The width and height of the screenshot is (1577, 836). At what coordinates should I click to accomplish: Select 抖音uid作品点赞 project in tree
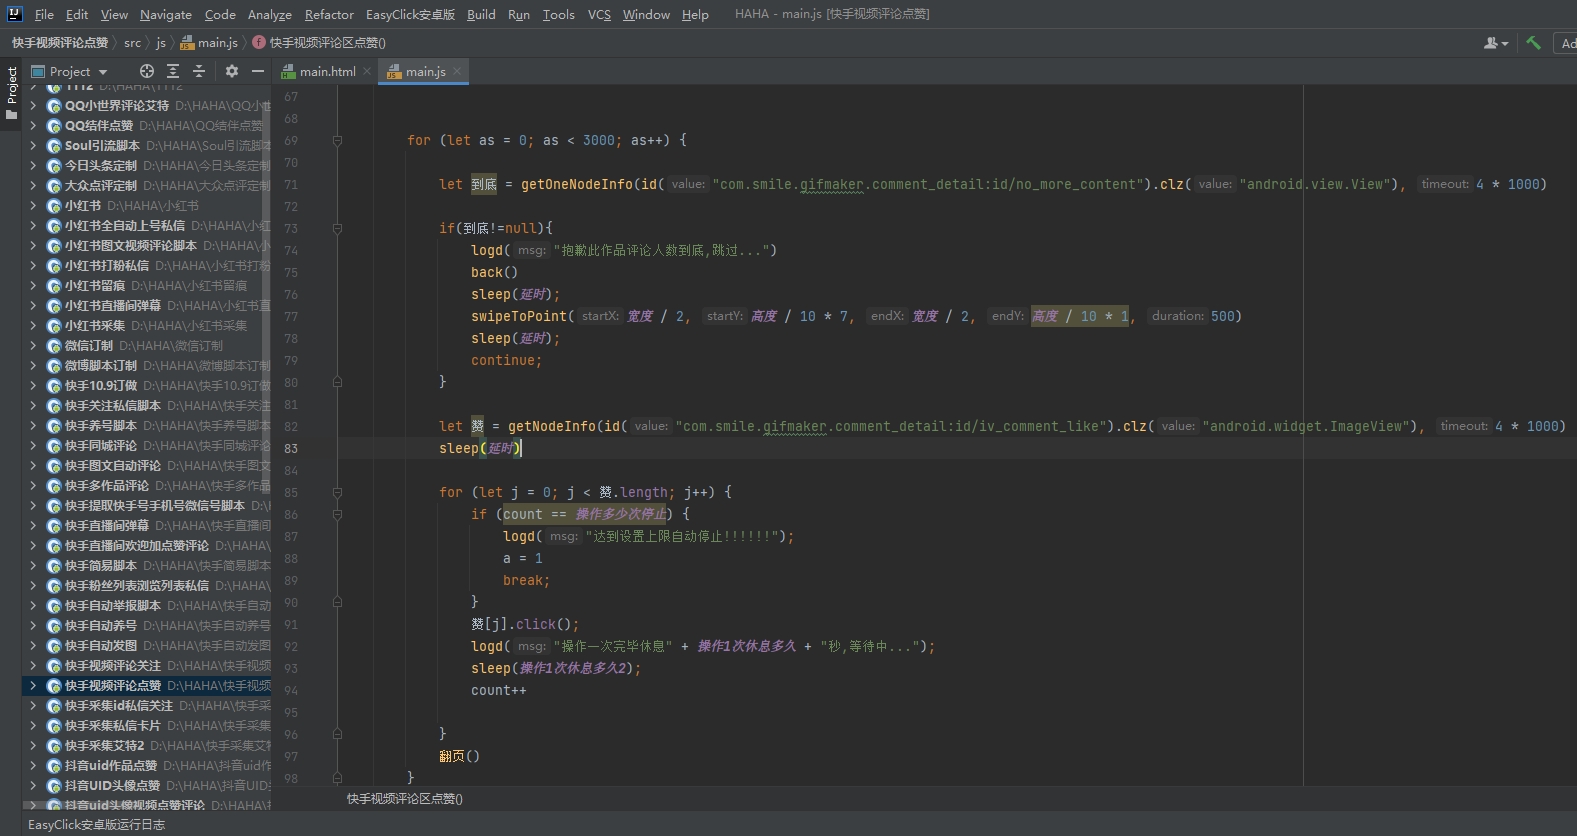tap(111, 765)
